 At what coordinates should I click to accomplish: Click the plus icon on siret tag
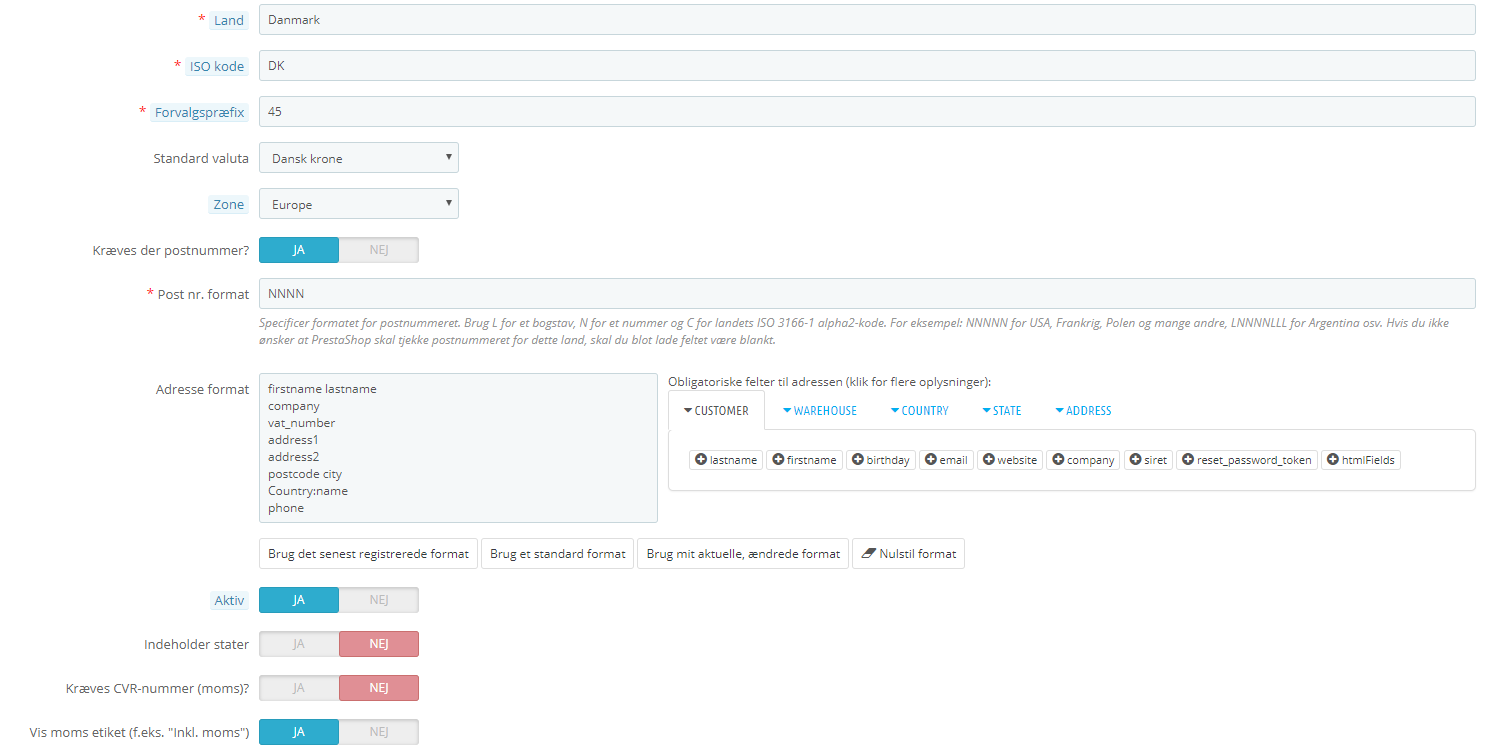click(x=1135, y=460)
